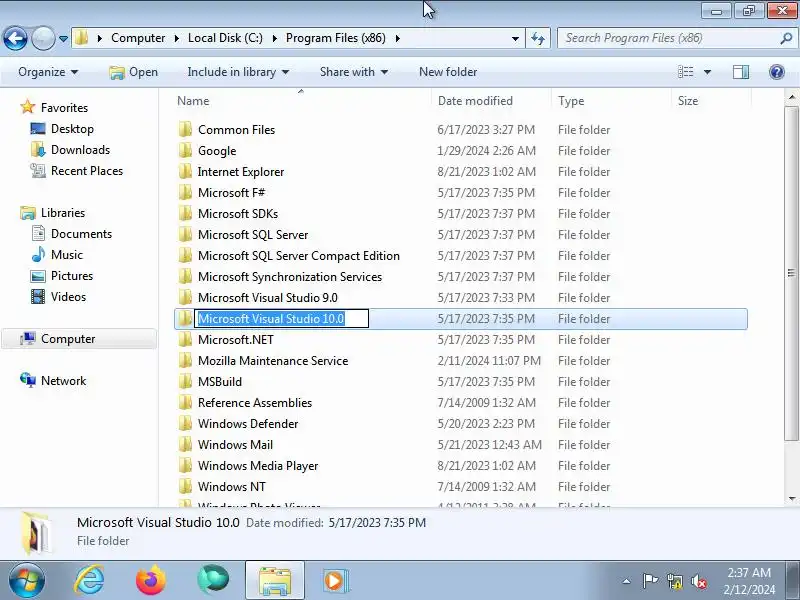Select Microsoft Visual Studio 9.0 folder
This screenshot has height=600, width=800.
[x=268, y=297]
